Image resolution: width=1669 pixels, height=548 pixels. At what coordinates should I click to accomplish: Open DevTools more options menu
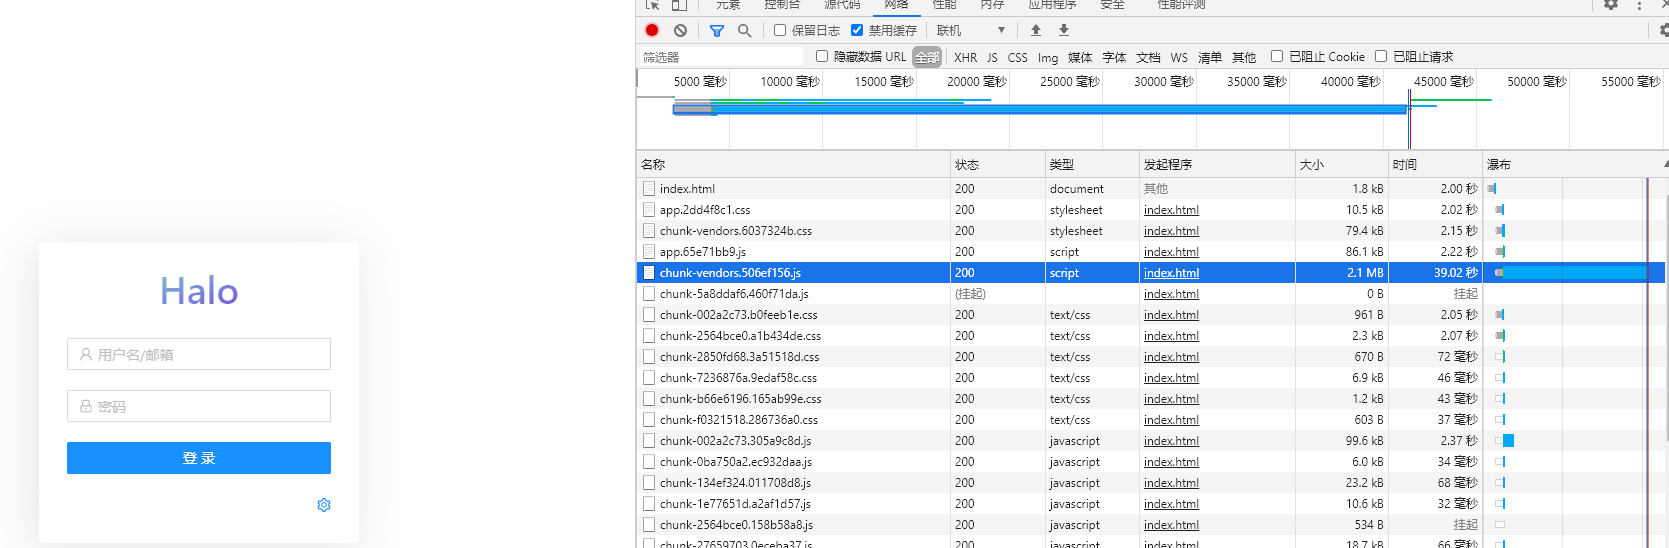point(1639,4)
